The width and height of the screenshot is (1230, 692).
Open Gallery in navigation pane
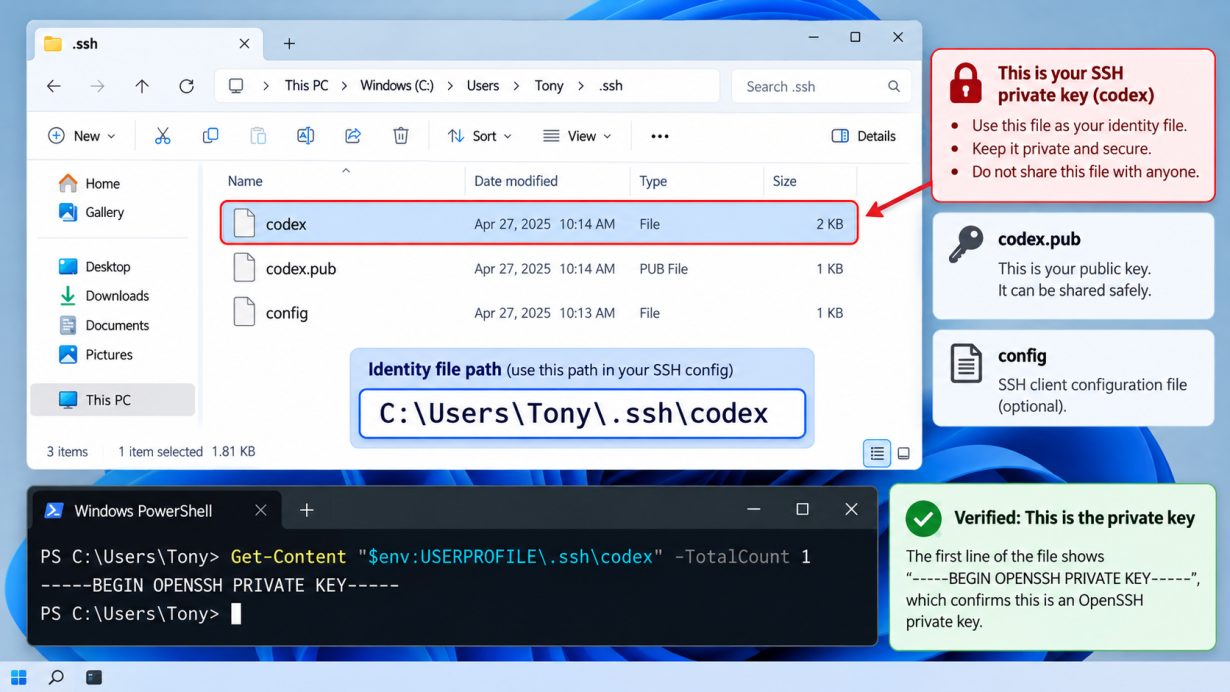104,212
